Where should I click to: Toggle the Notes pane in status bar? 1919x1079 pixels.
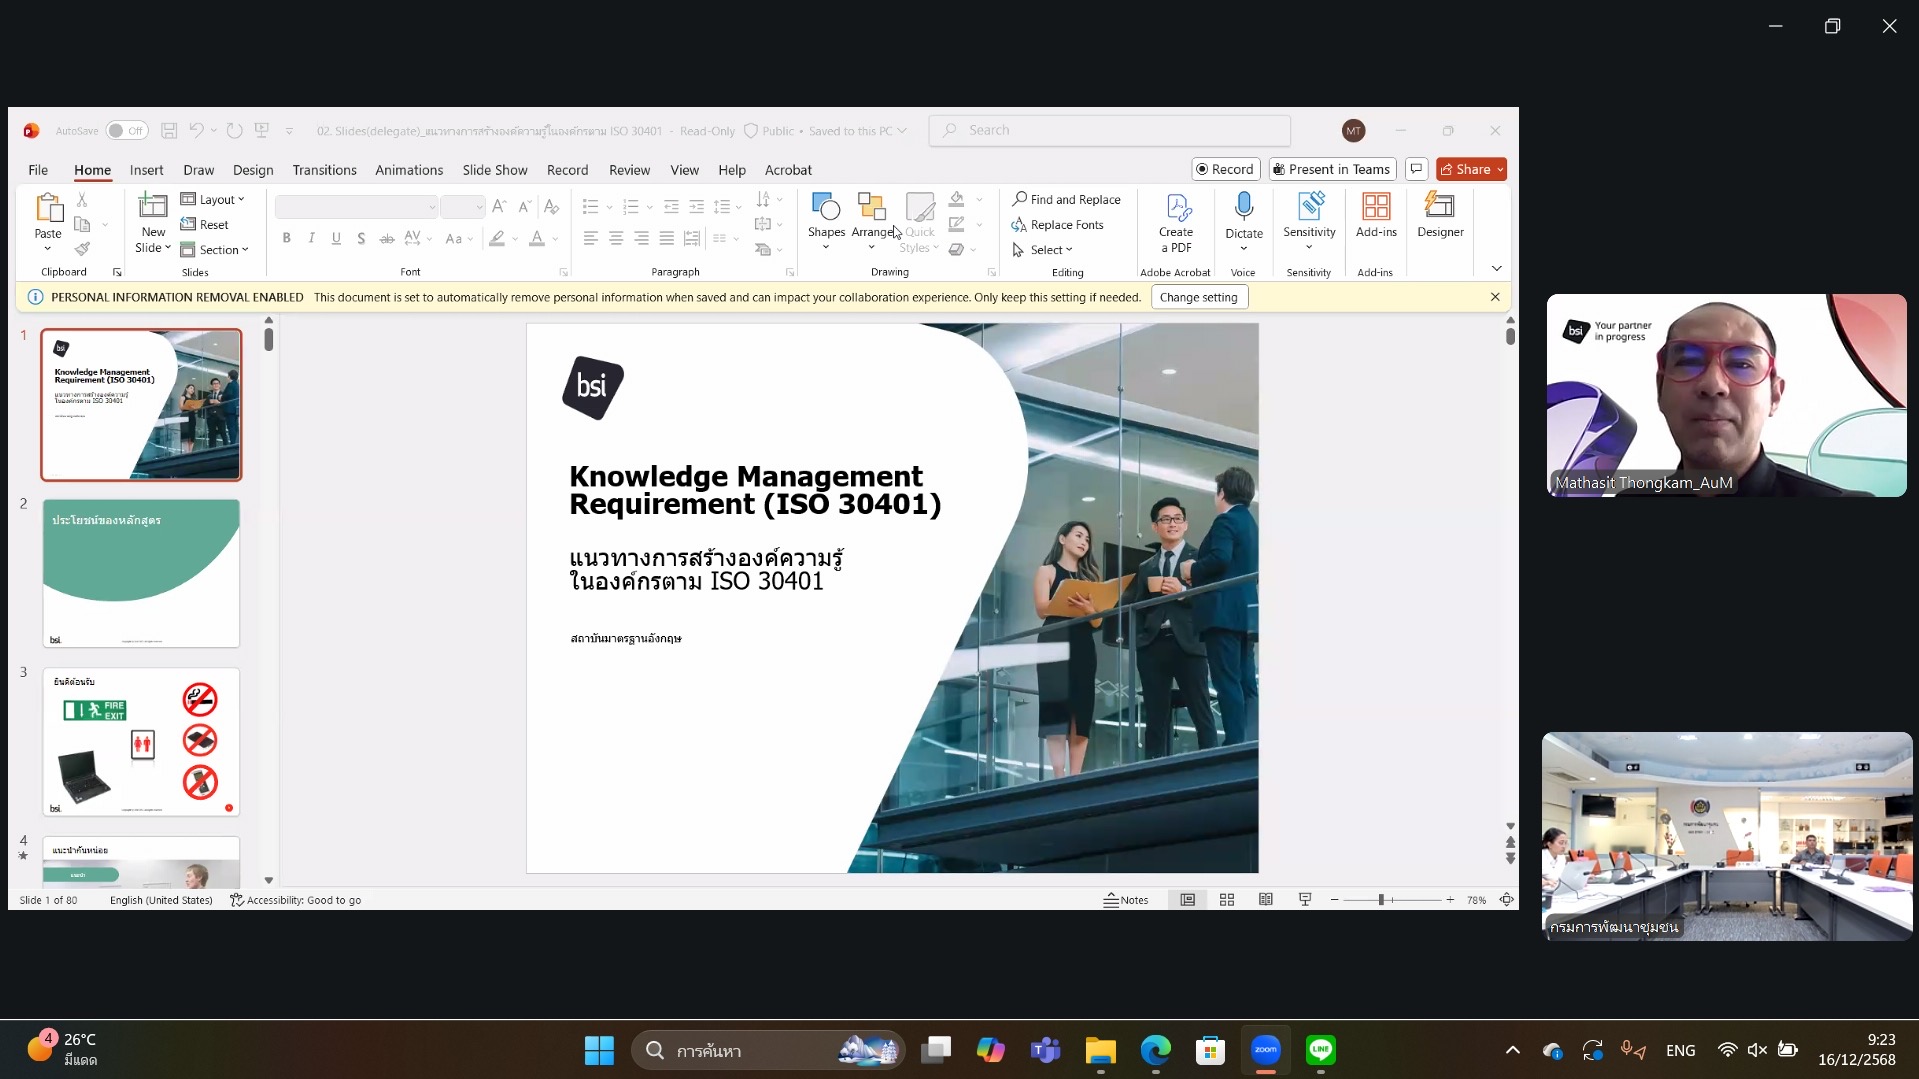point(1126,900)
